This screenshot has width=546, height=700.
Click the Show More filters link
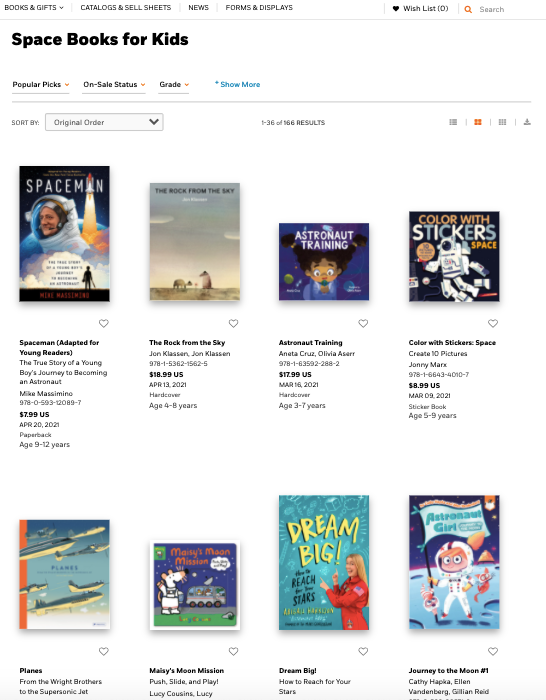238,84
